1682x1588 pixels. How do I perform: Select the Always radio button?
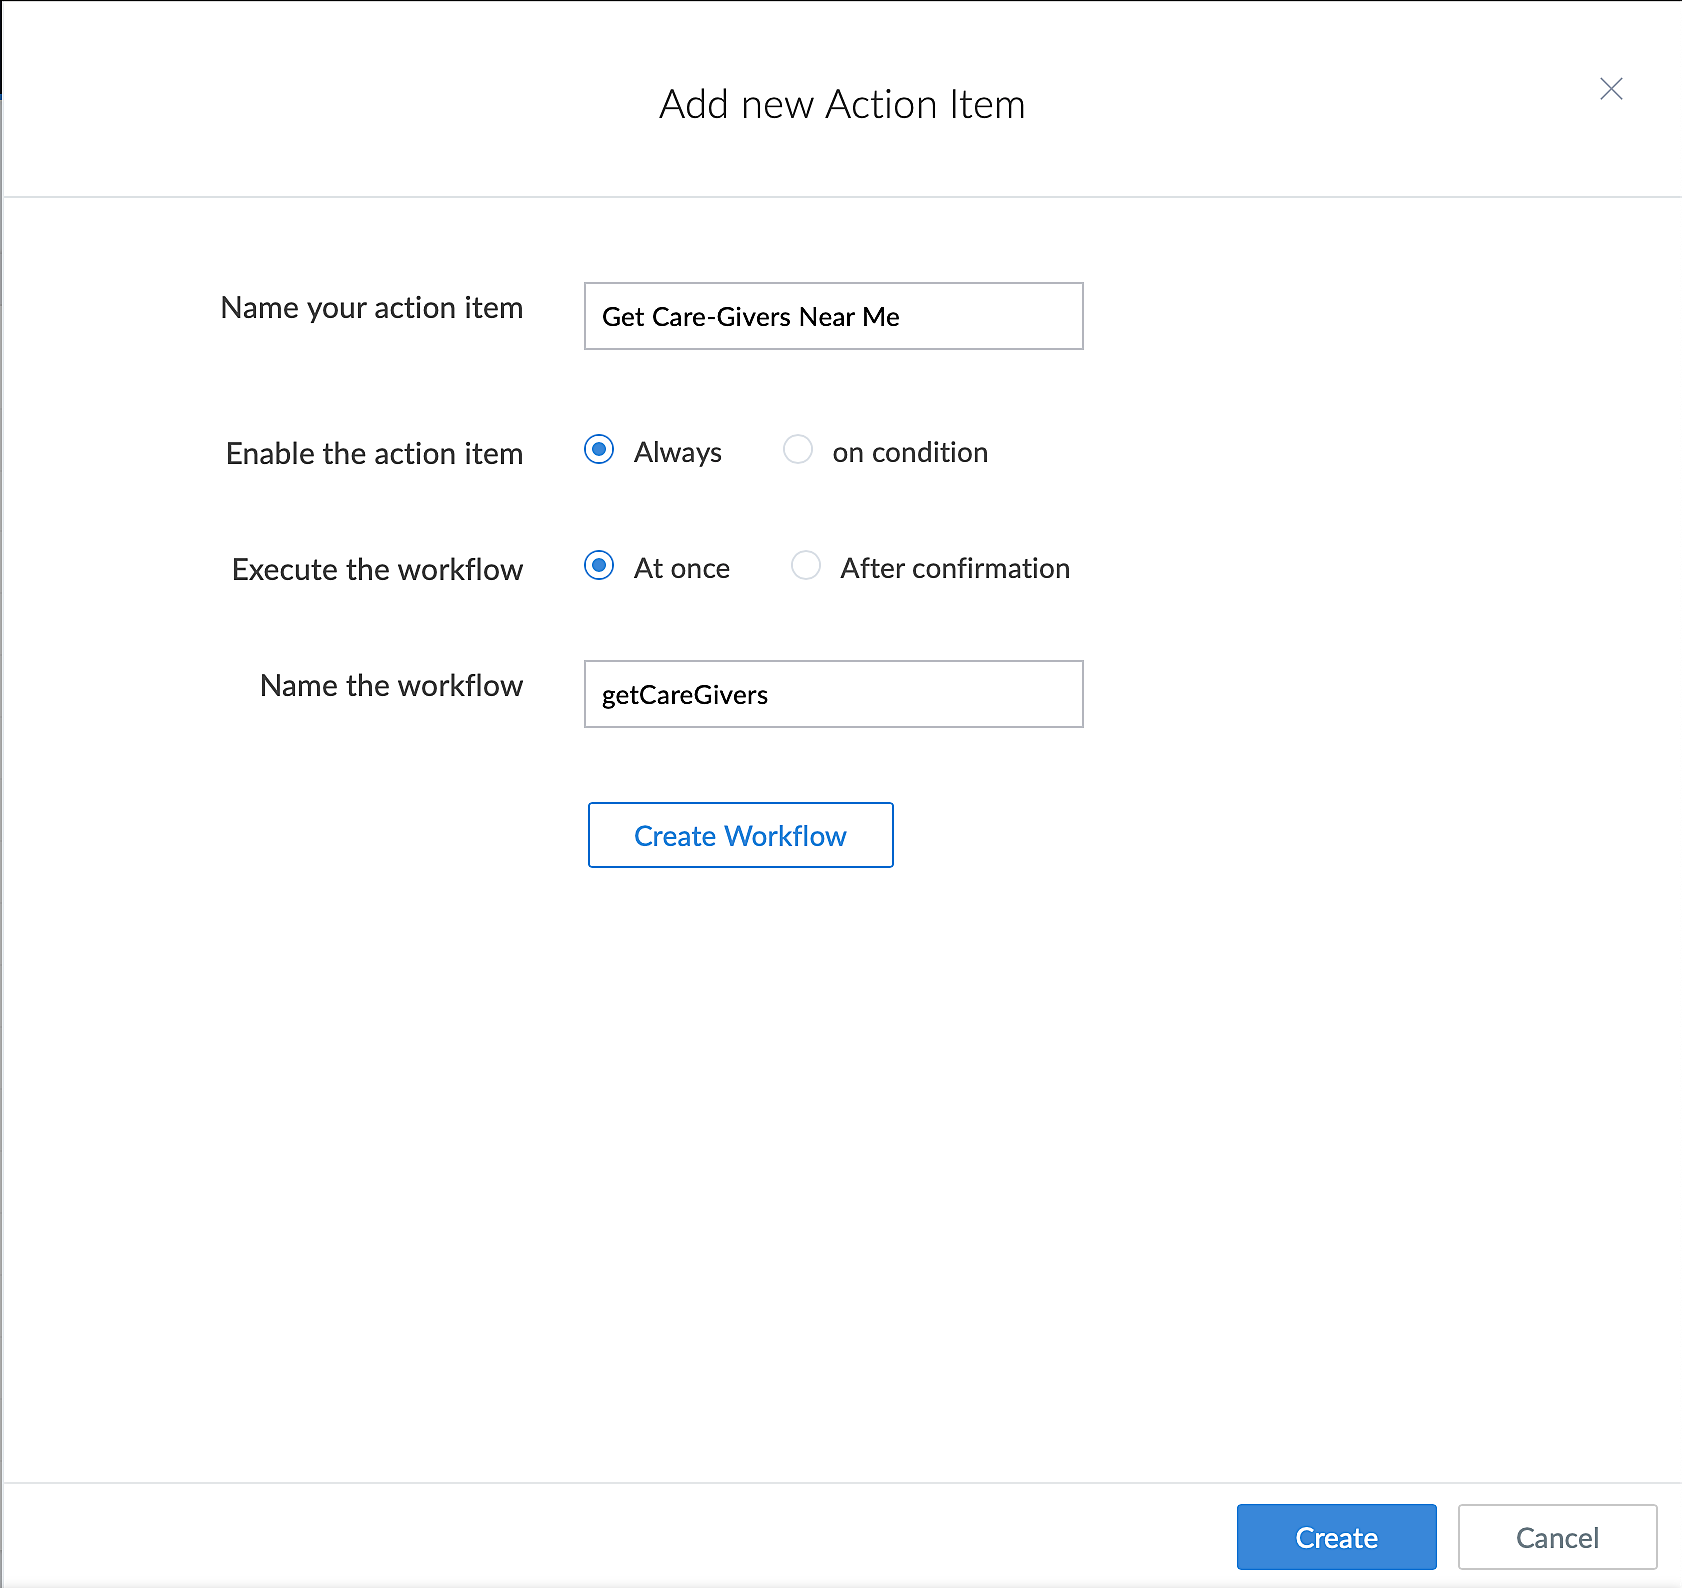[599, 450]
